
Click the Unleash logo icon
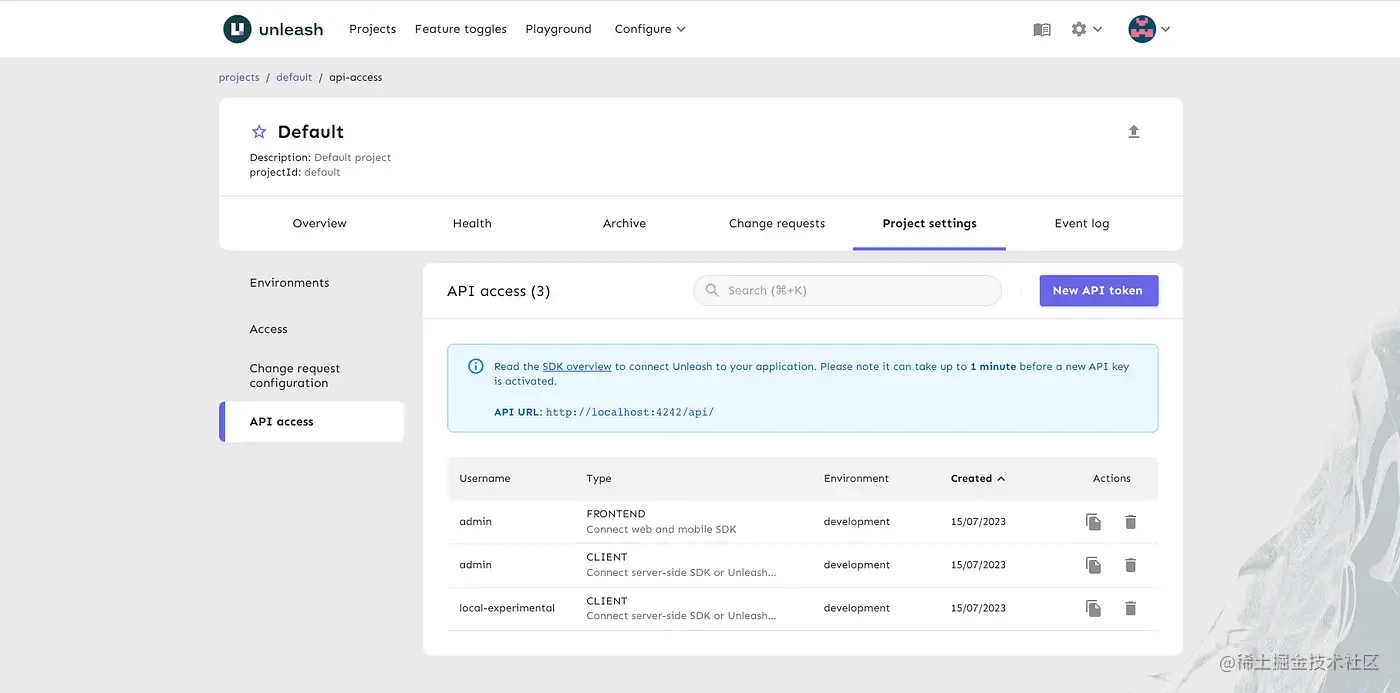237,29
